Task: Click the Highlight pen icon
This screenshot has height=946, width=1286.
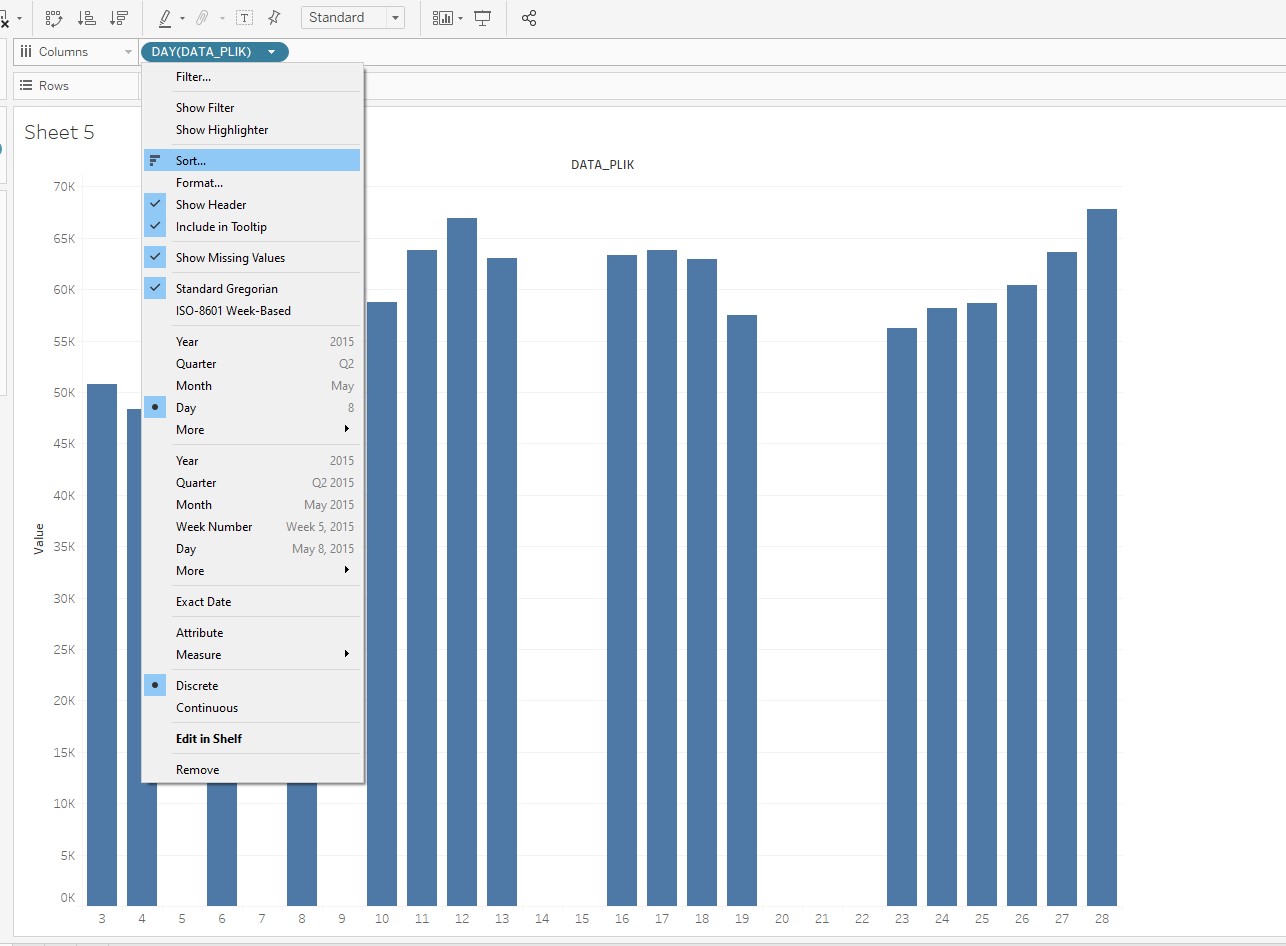Action: (165, 18)
